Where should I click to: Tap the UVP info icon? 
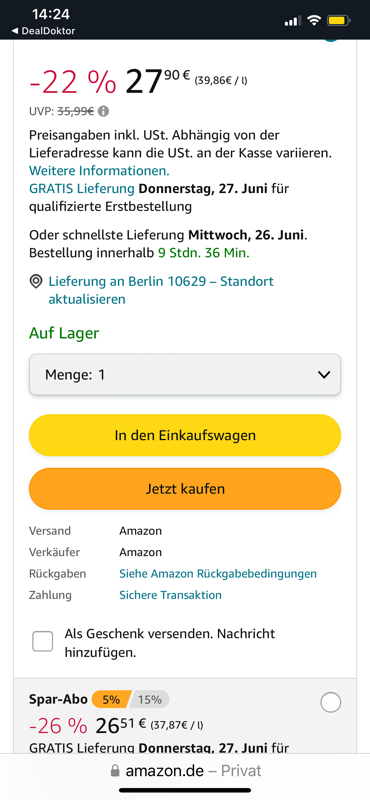104,111
